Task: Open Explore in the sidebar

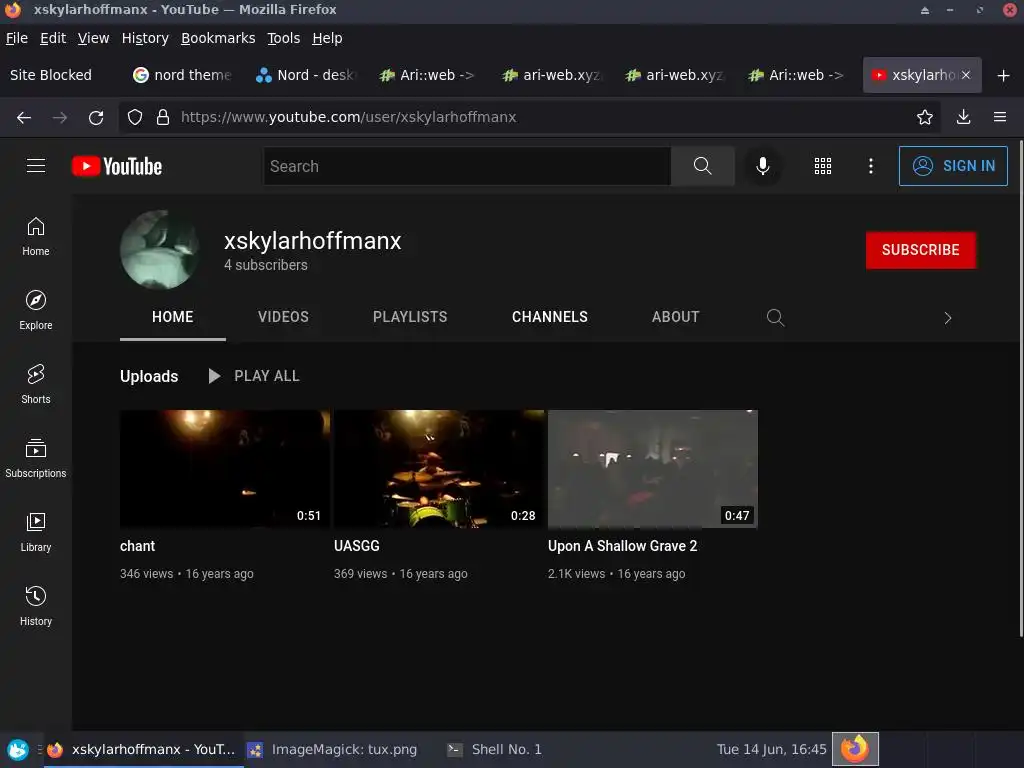Action: point(36,310)
